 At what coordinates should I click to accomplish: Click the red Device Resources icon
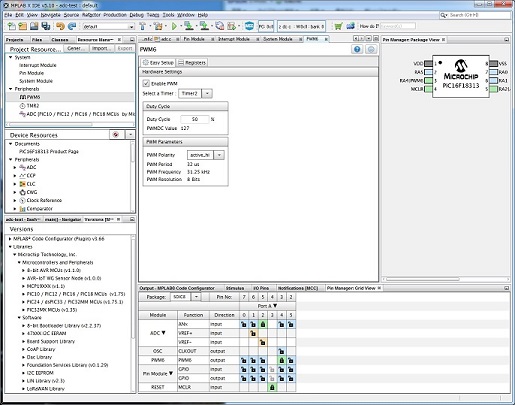[x=116, y=135]
